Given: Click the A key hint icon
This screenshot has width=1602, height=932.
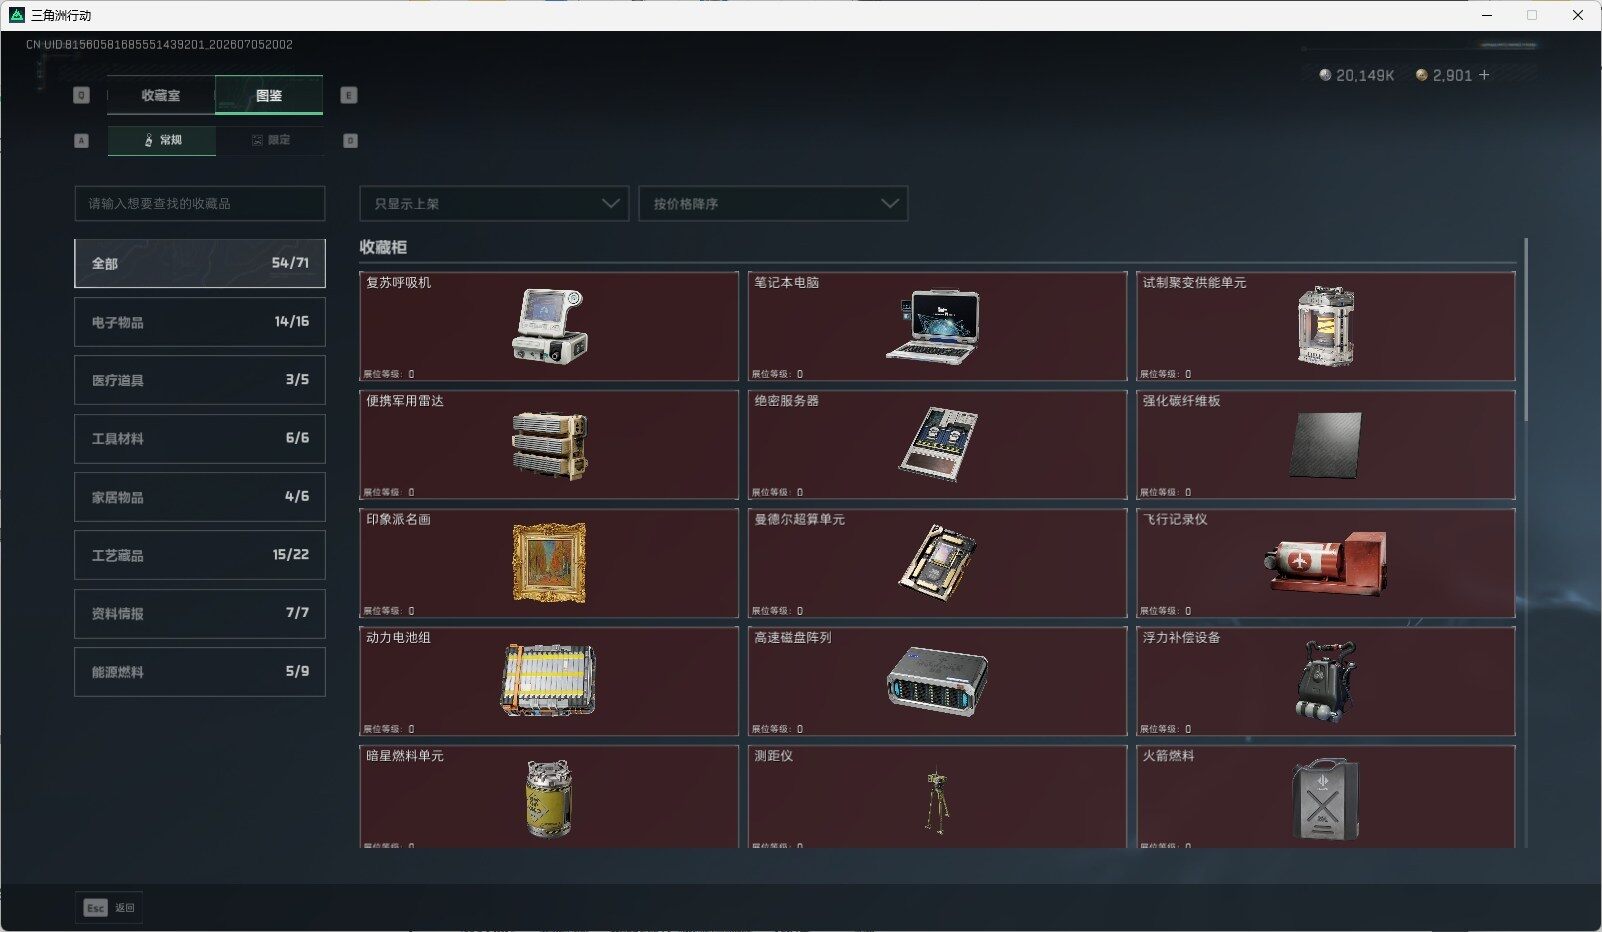Looking at the screenshot, I should point(82,140).
